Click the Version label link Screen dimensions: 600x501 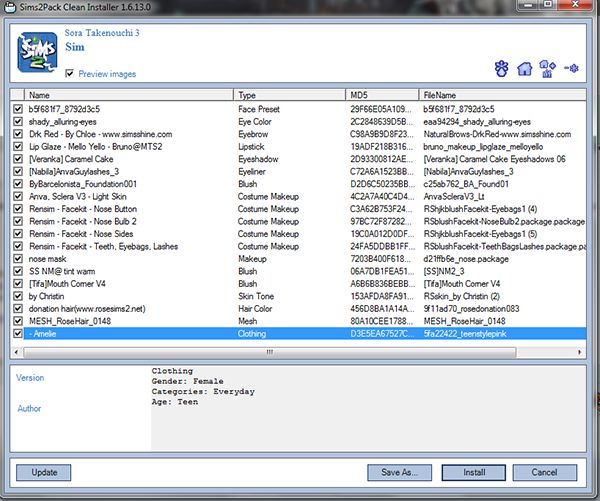30,378
